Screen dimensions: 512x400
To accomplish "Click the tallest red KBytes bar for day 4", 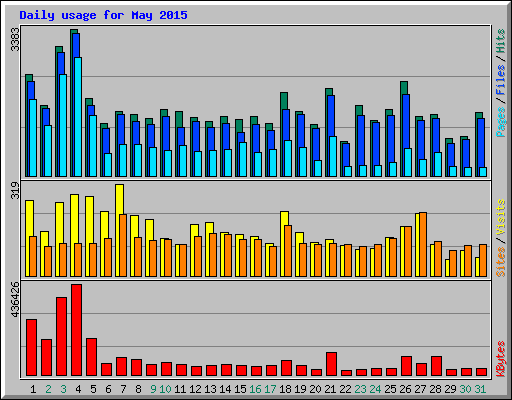I will [x=77, y=330].
